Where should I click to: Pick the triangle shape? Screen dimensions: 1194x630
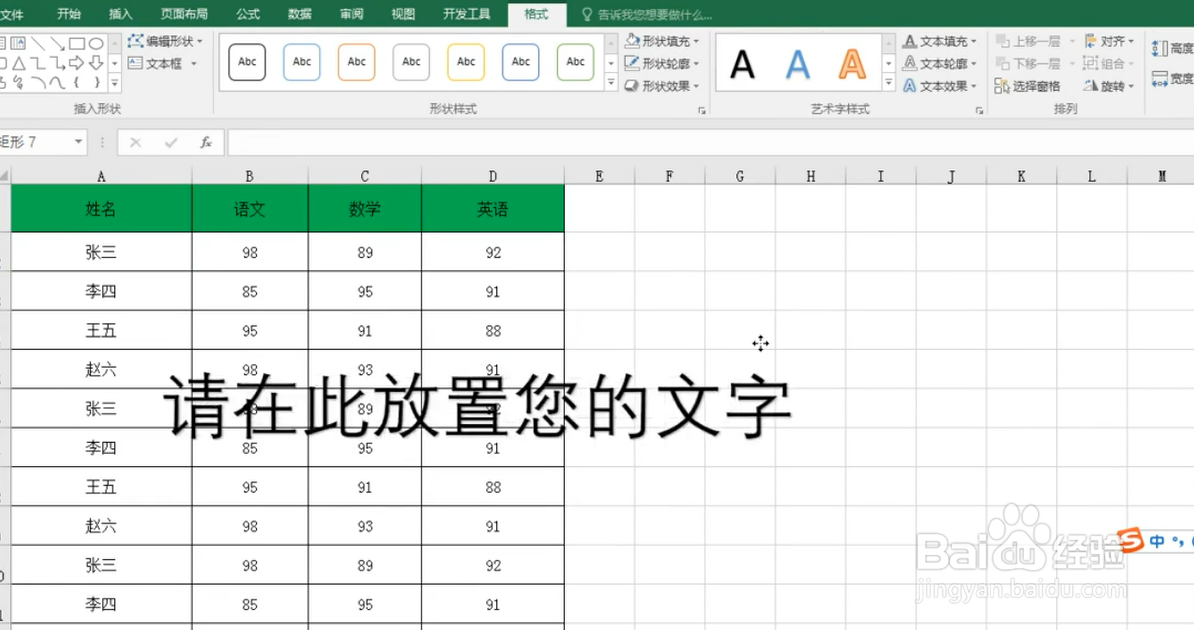(x=19, y=62)
